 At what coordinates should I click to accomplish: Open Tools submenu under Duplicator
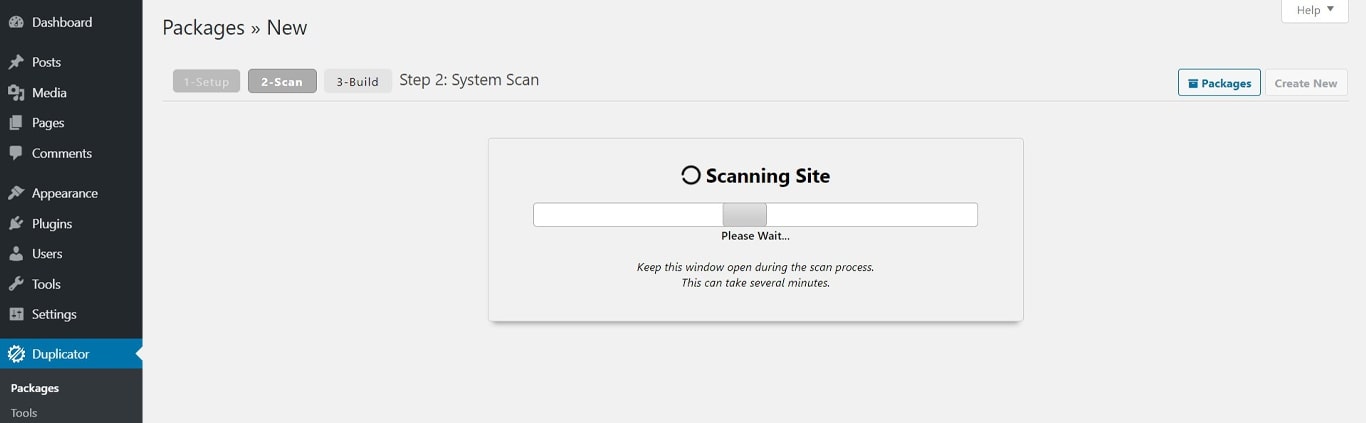click(x=24, y=413)
